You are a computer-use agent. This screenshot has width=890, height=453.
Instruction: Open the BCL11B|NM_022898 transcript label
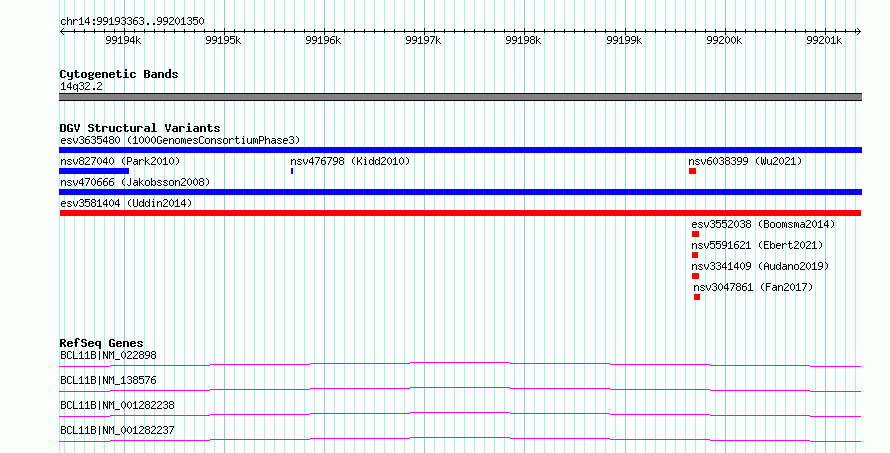108,355
